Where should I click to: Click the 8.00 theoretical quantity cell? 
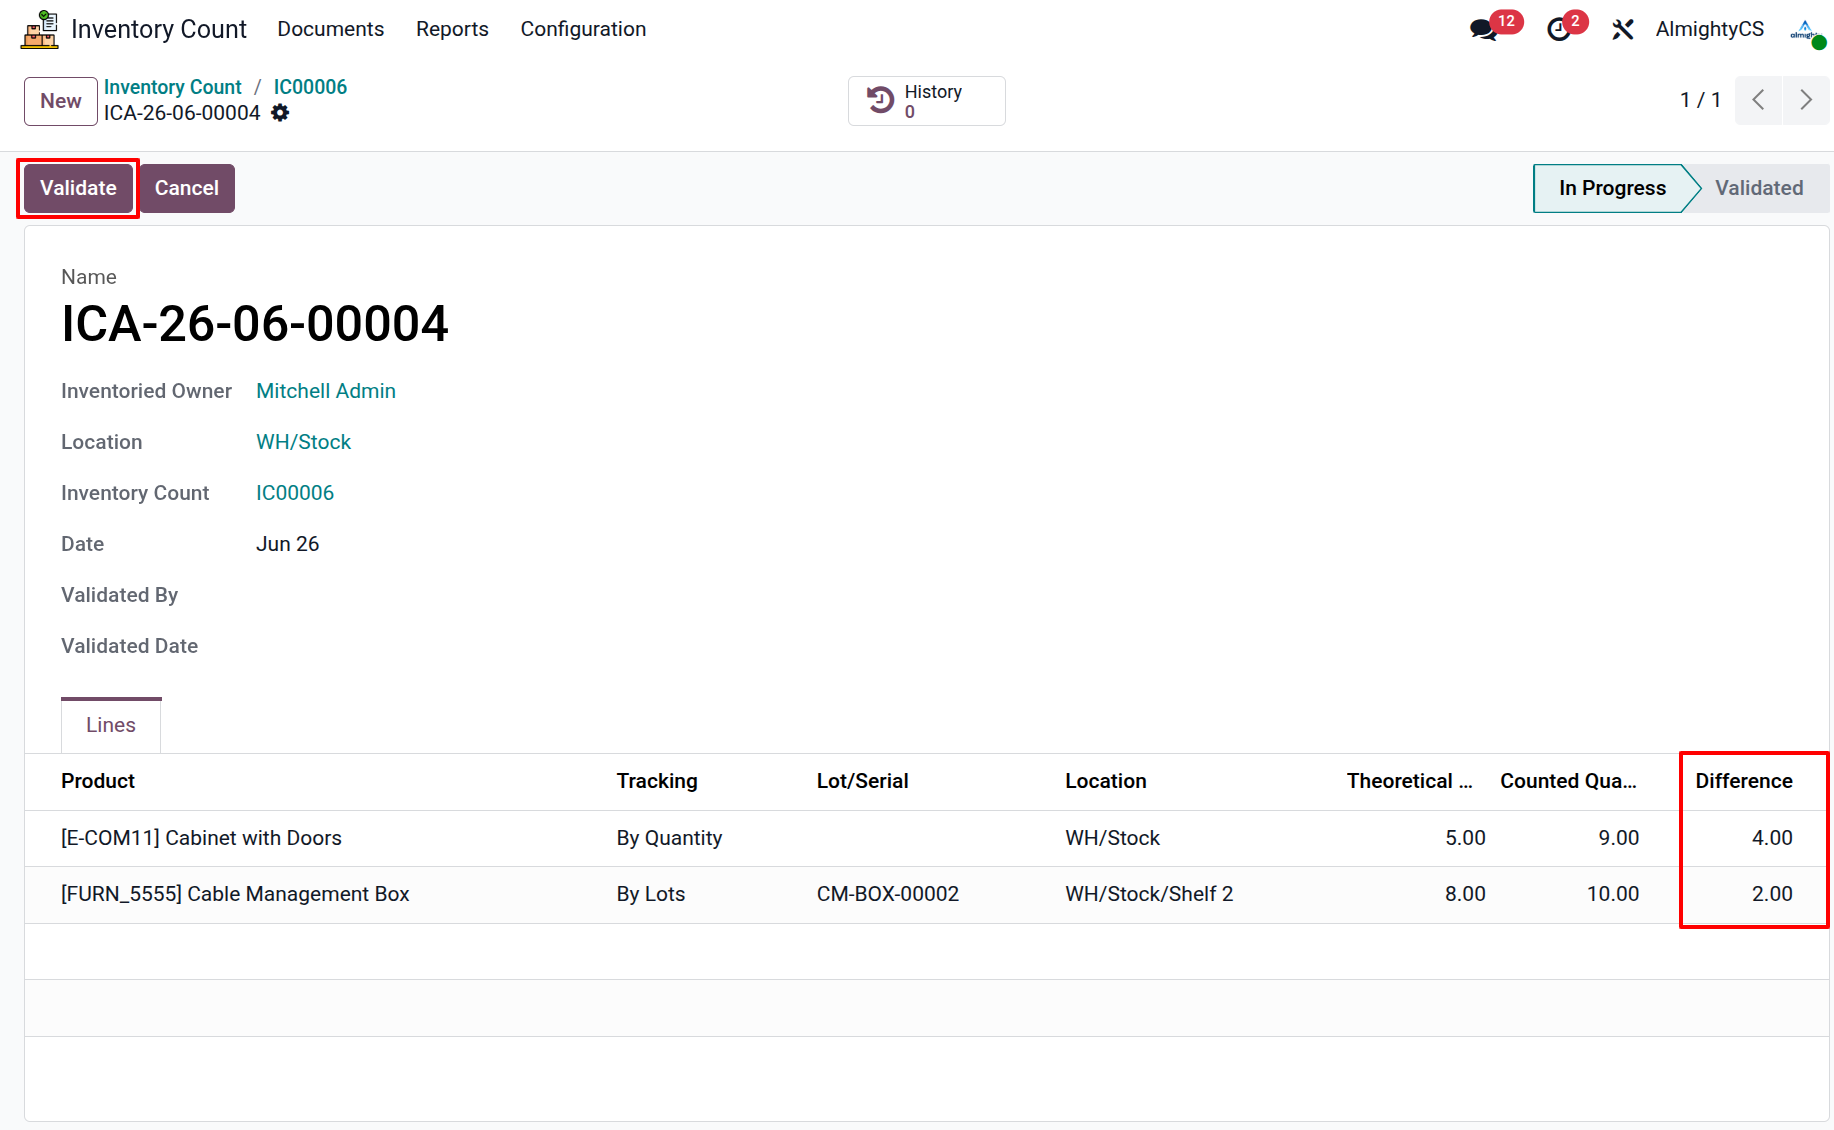[x=1465, y=894]
